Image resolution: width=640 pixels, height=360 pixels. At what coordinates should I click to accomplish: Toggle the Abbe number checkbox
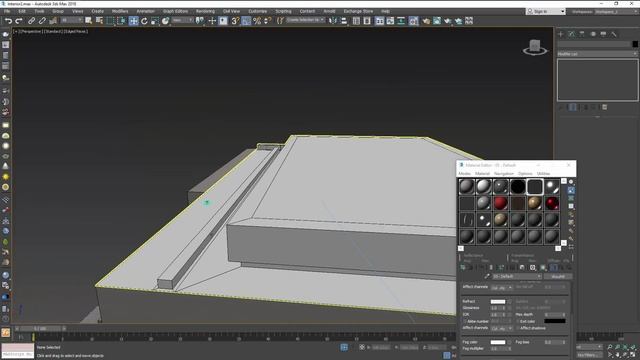pyautogui.click(x=465, y=321)
